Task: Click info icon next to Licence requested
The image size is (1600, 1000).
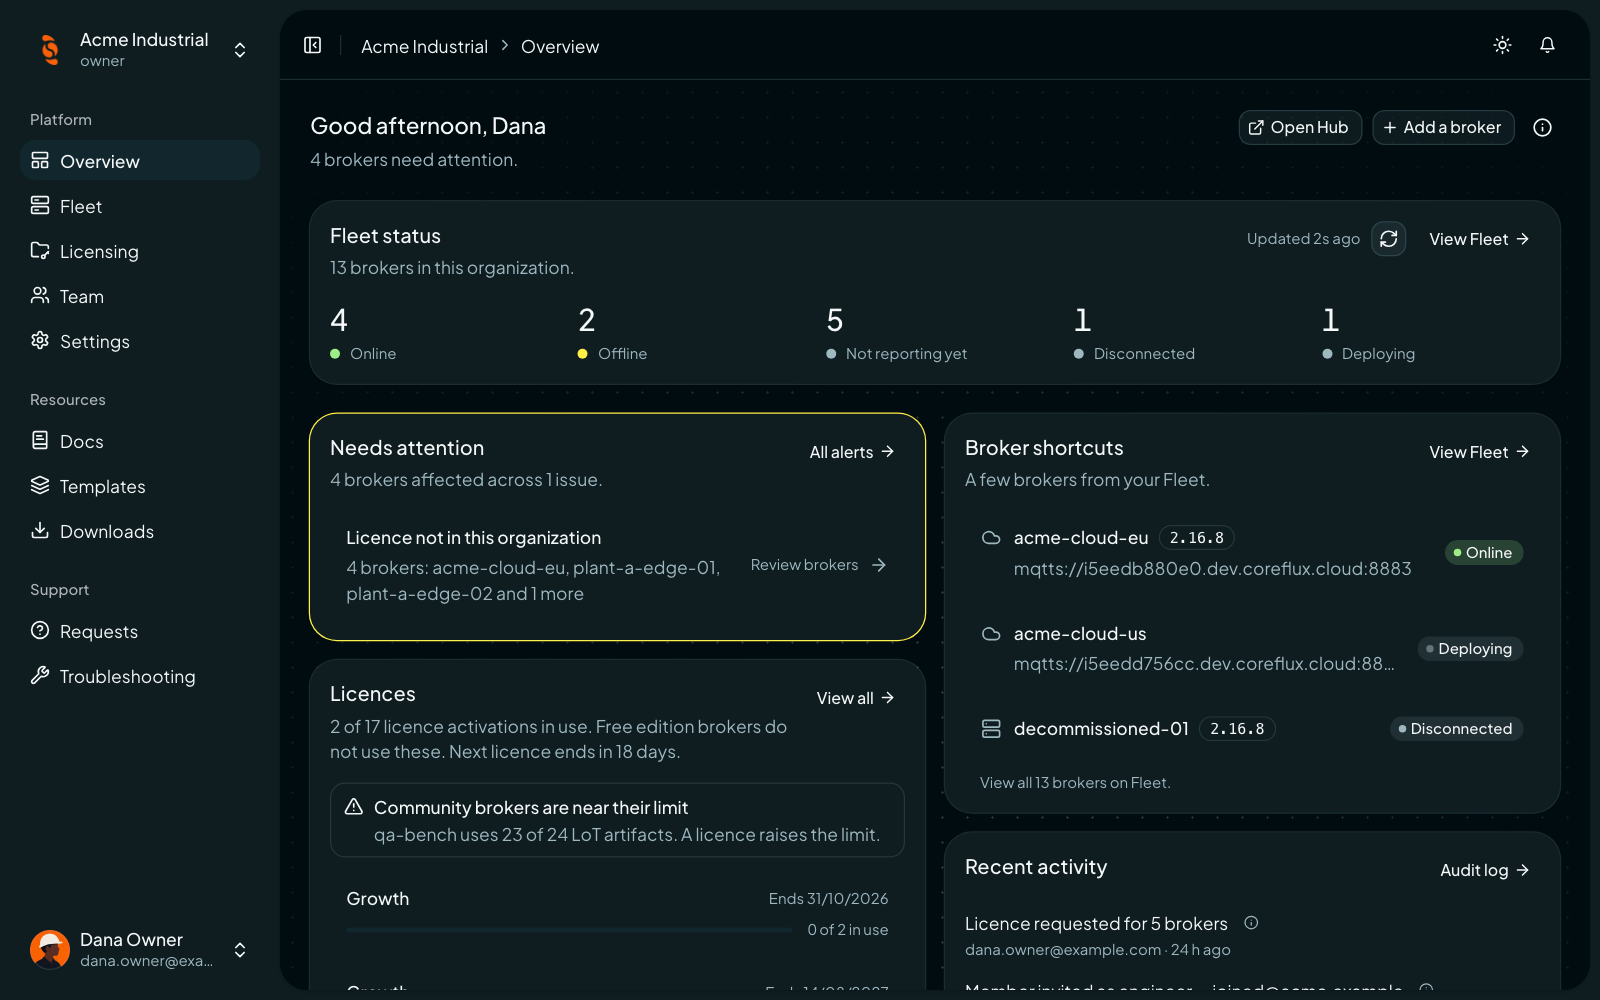Action: 1251,923
